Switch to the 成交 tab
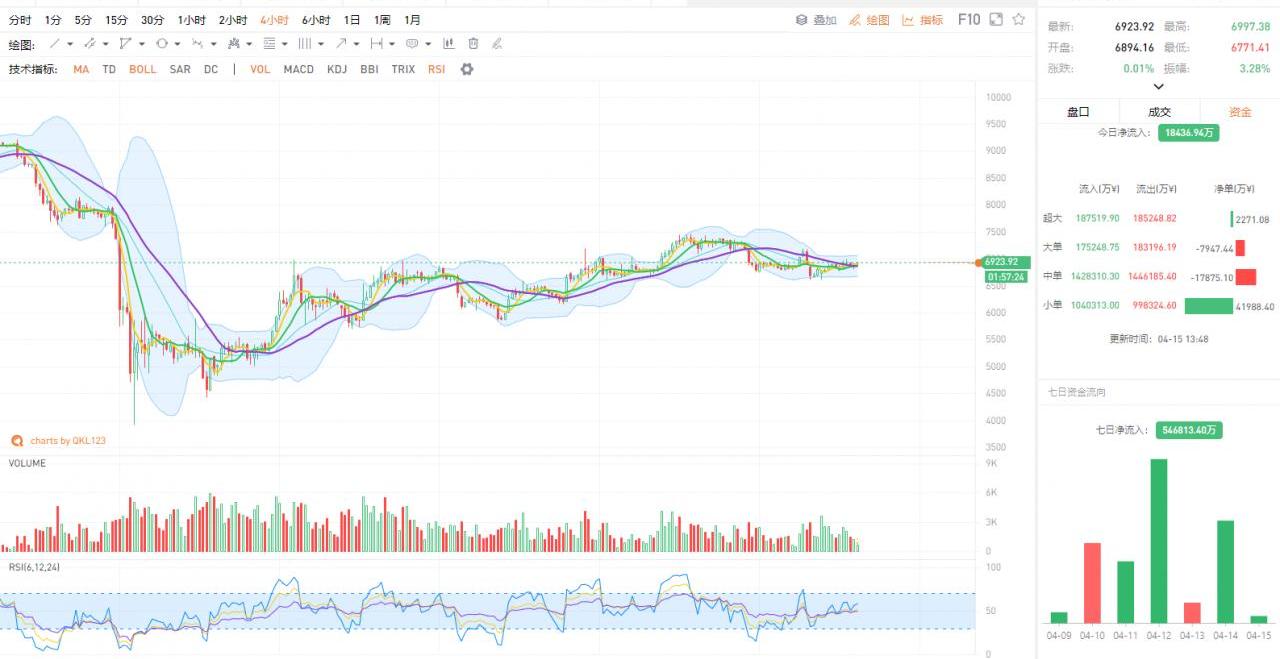Viewport: 1280px width, 659px height. (x=1159, y=112)
